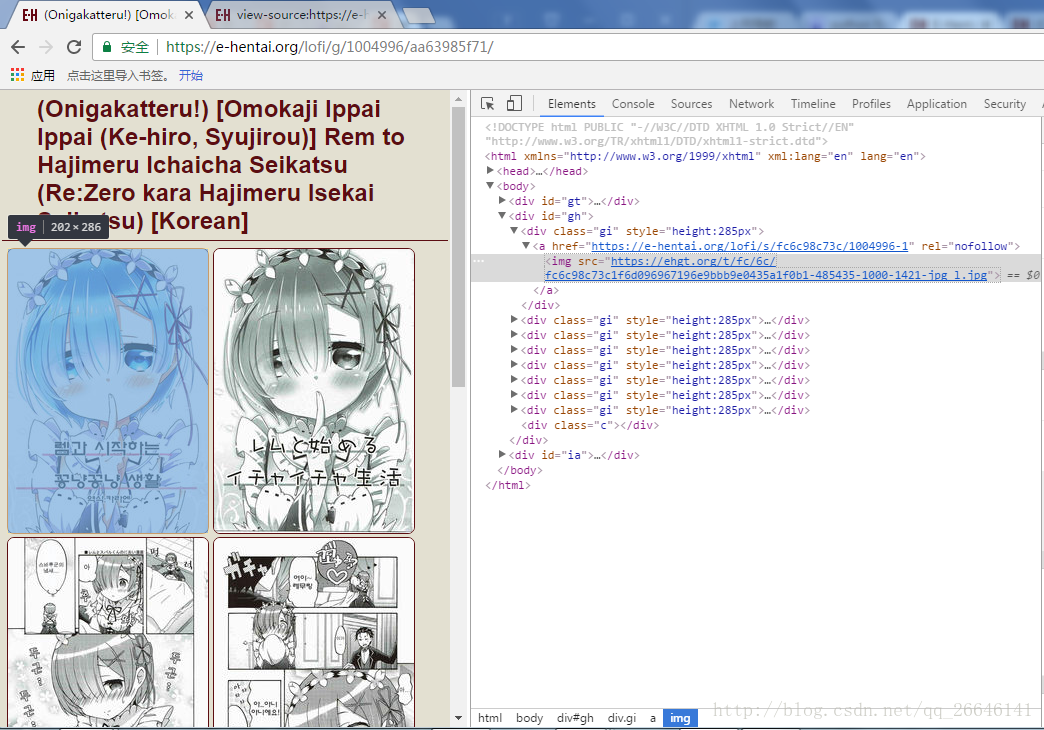Switch to the Security tab
The height and width of the screenshot is (730, 1044).
(x=1005, y=104)
